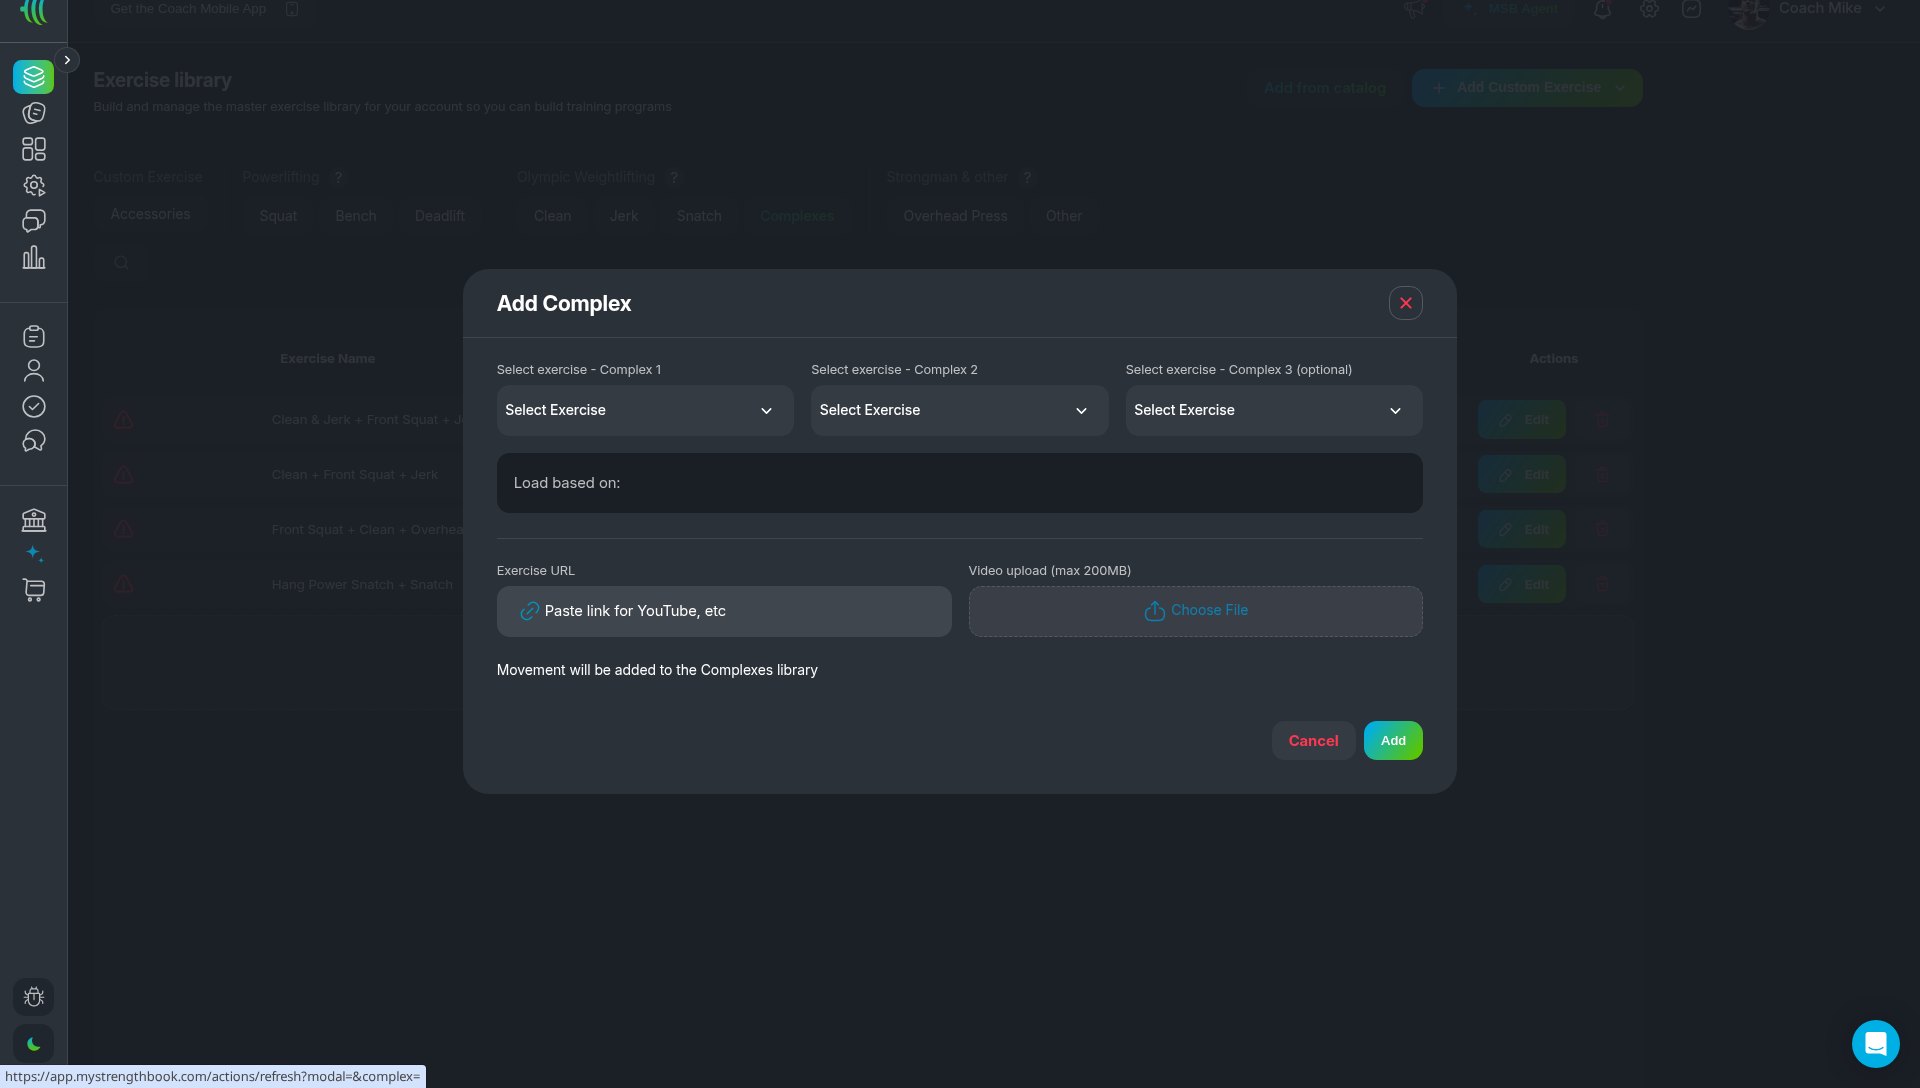Screen dimensions: 1920x1088
Task: Click Choose File for video upload
Action: 1195,611
